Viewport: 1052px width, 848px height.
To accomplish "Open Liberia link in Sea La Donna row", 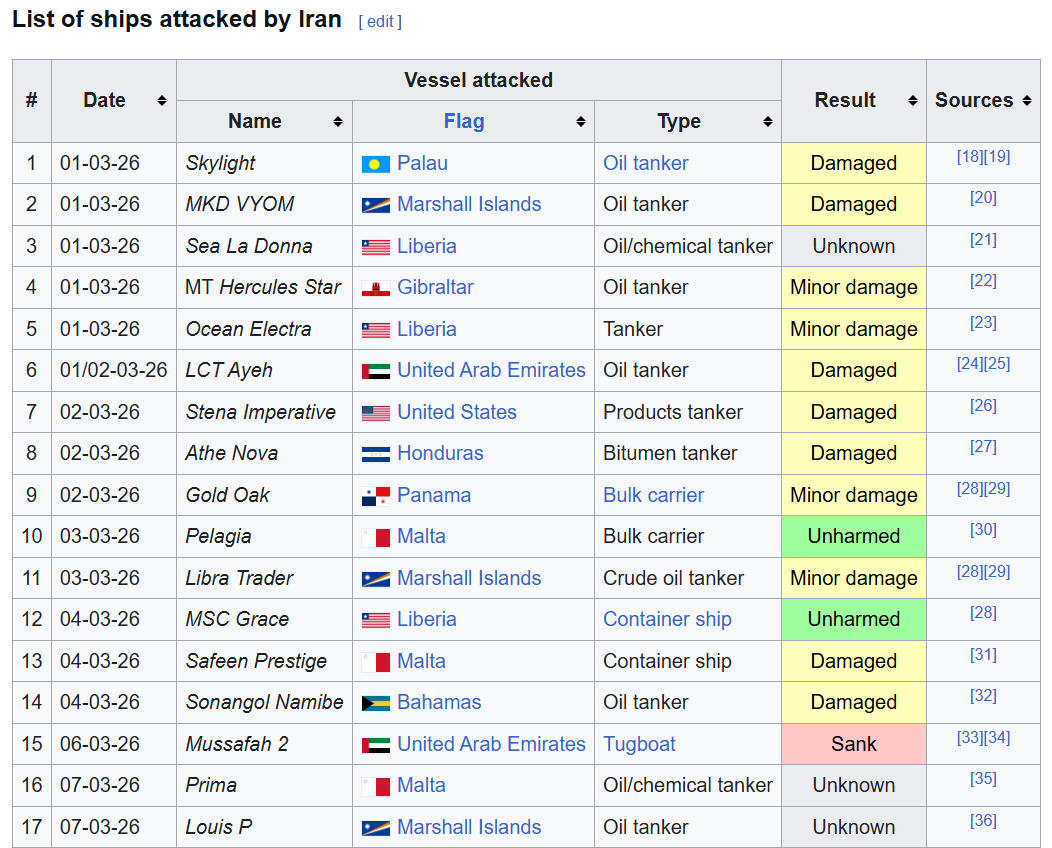I will pyautogui.click(x=427, y=246).
